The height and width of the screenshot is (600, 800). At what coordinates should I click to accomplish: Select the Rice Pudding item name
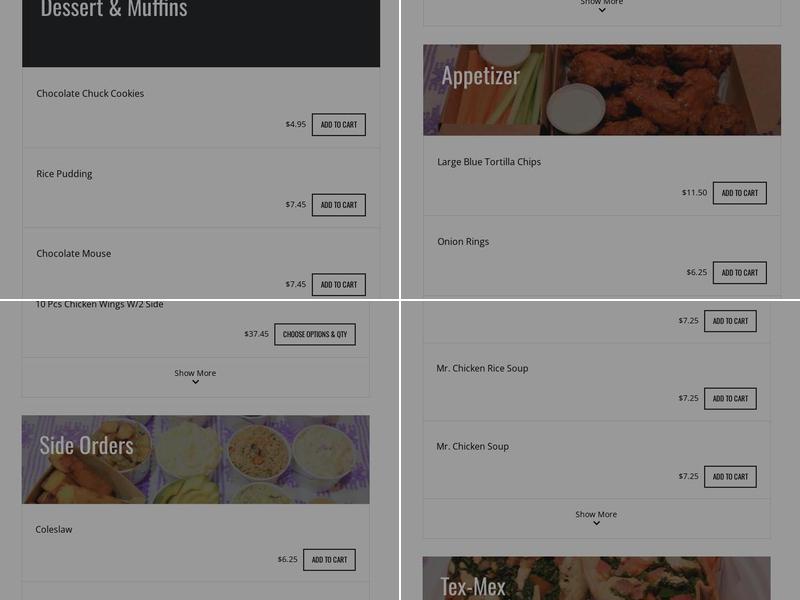coord(64,174)
